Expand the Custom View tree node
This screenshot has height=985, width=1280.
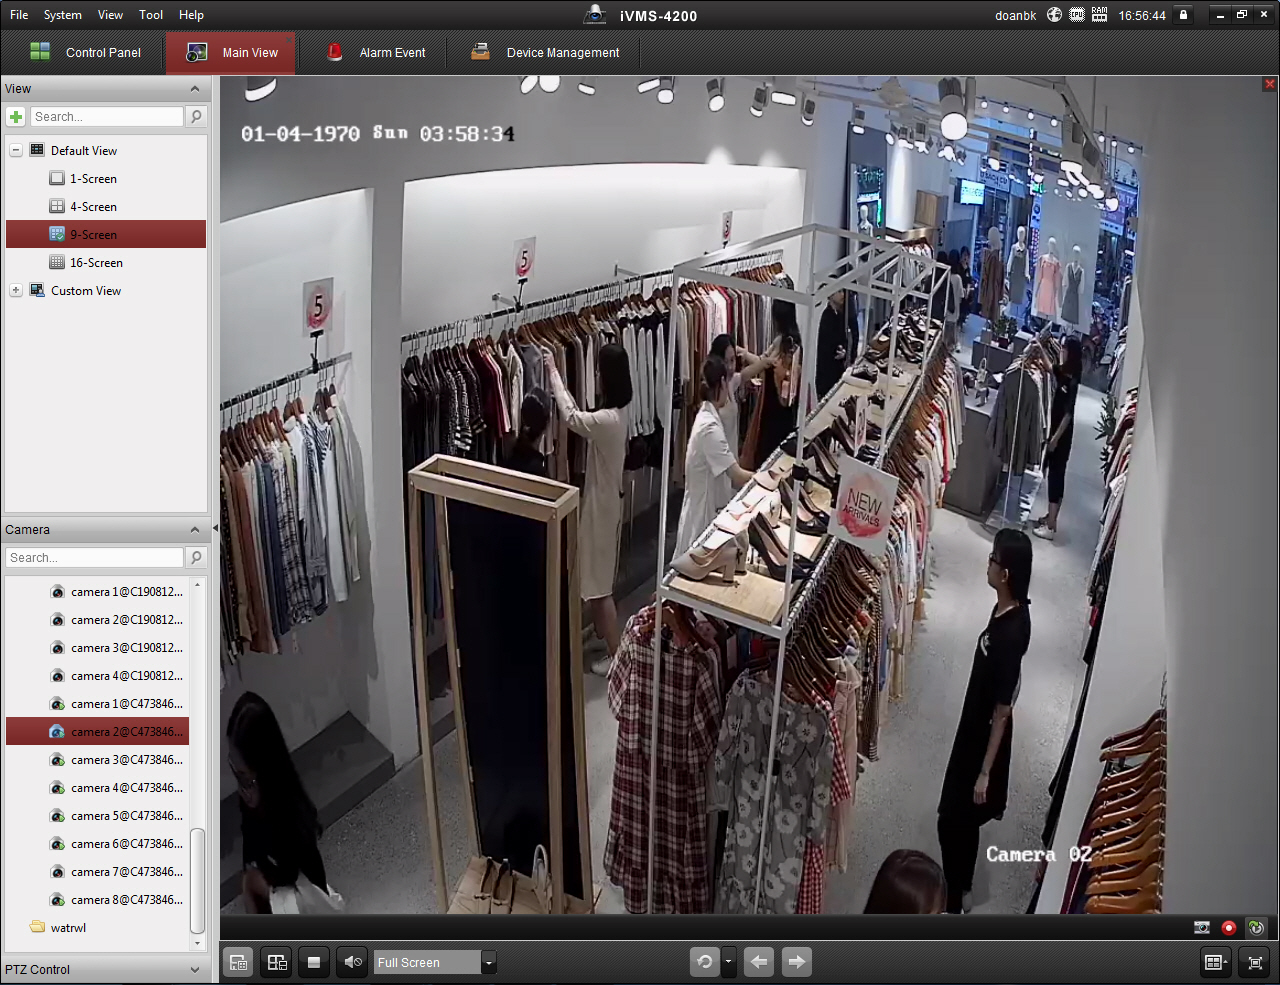pyautogui.click(x=16, y=291)
